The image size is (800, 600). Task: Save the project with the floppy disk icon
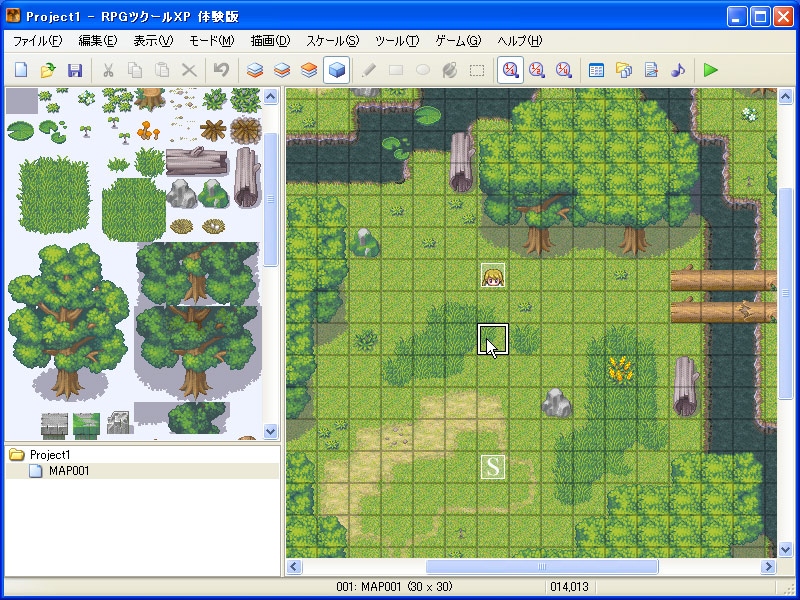coord(75,69)
